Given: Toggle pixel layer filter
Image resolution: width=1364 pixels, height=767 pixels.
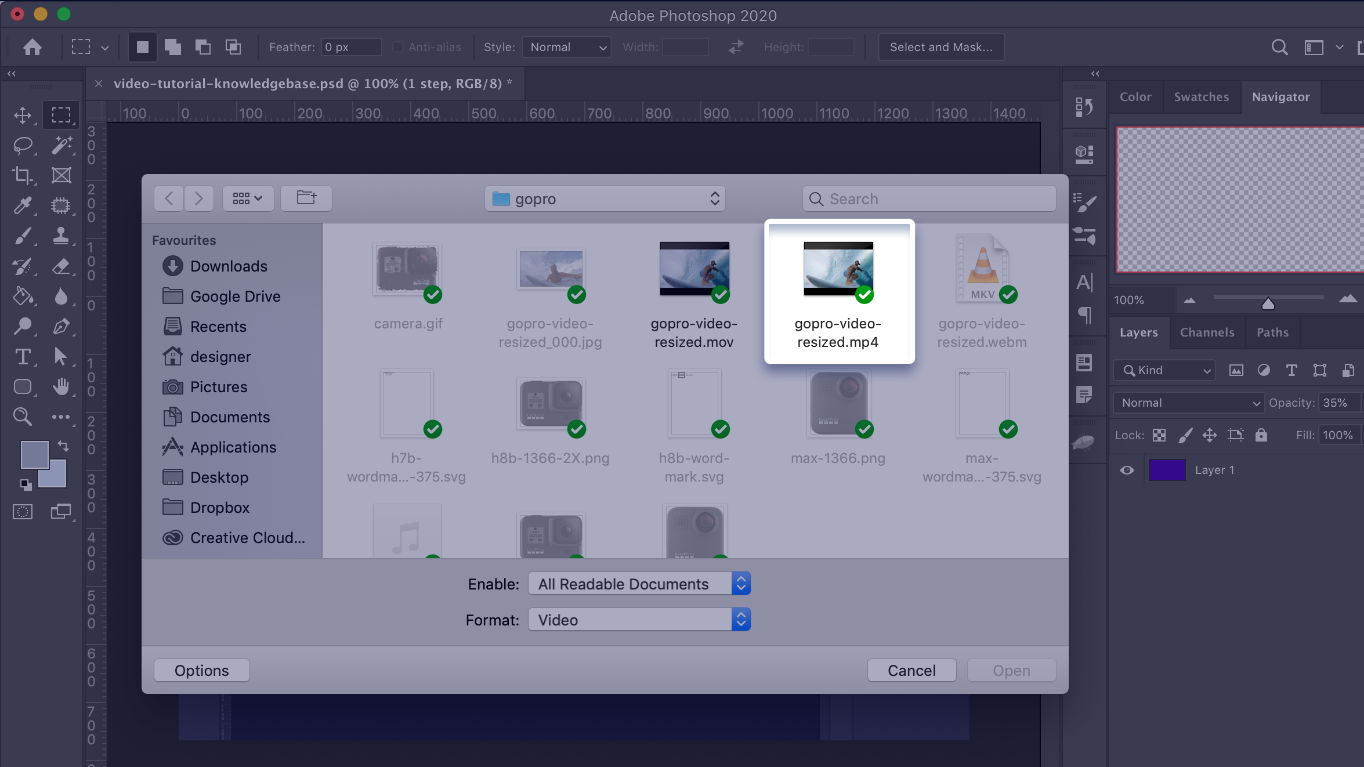Looking at the screenshot, I should coord(1236,370).
